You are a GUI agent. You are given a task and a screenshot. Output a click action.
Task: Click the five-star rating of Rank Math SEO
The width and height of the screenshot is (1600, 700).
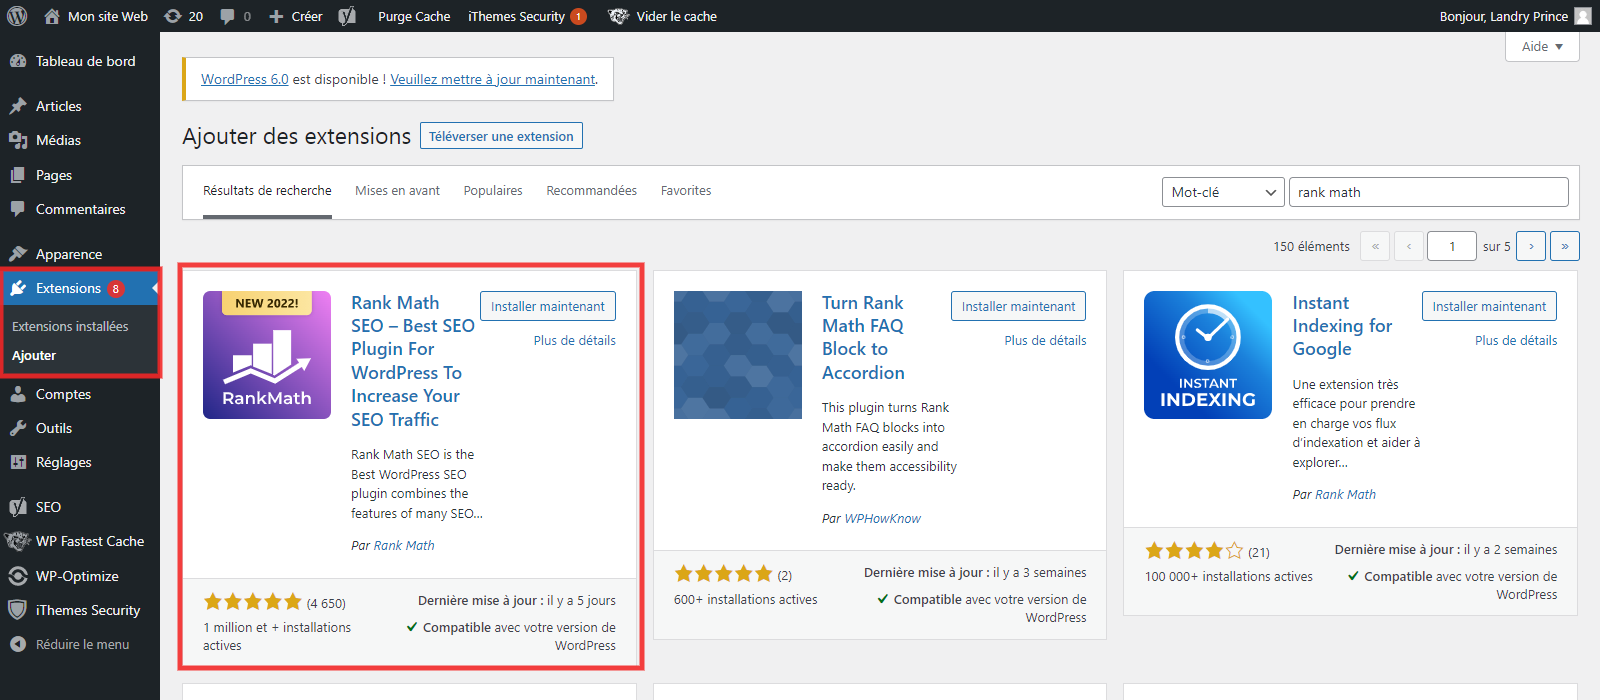point(253,602)
